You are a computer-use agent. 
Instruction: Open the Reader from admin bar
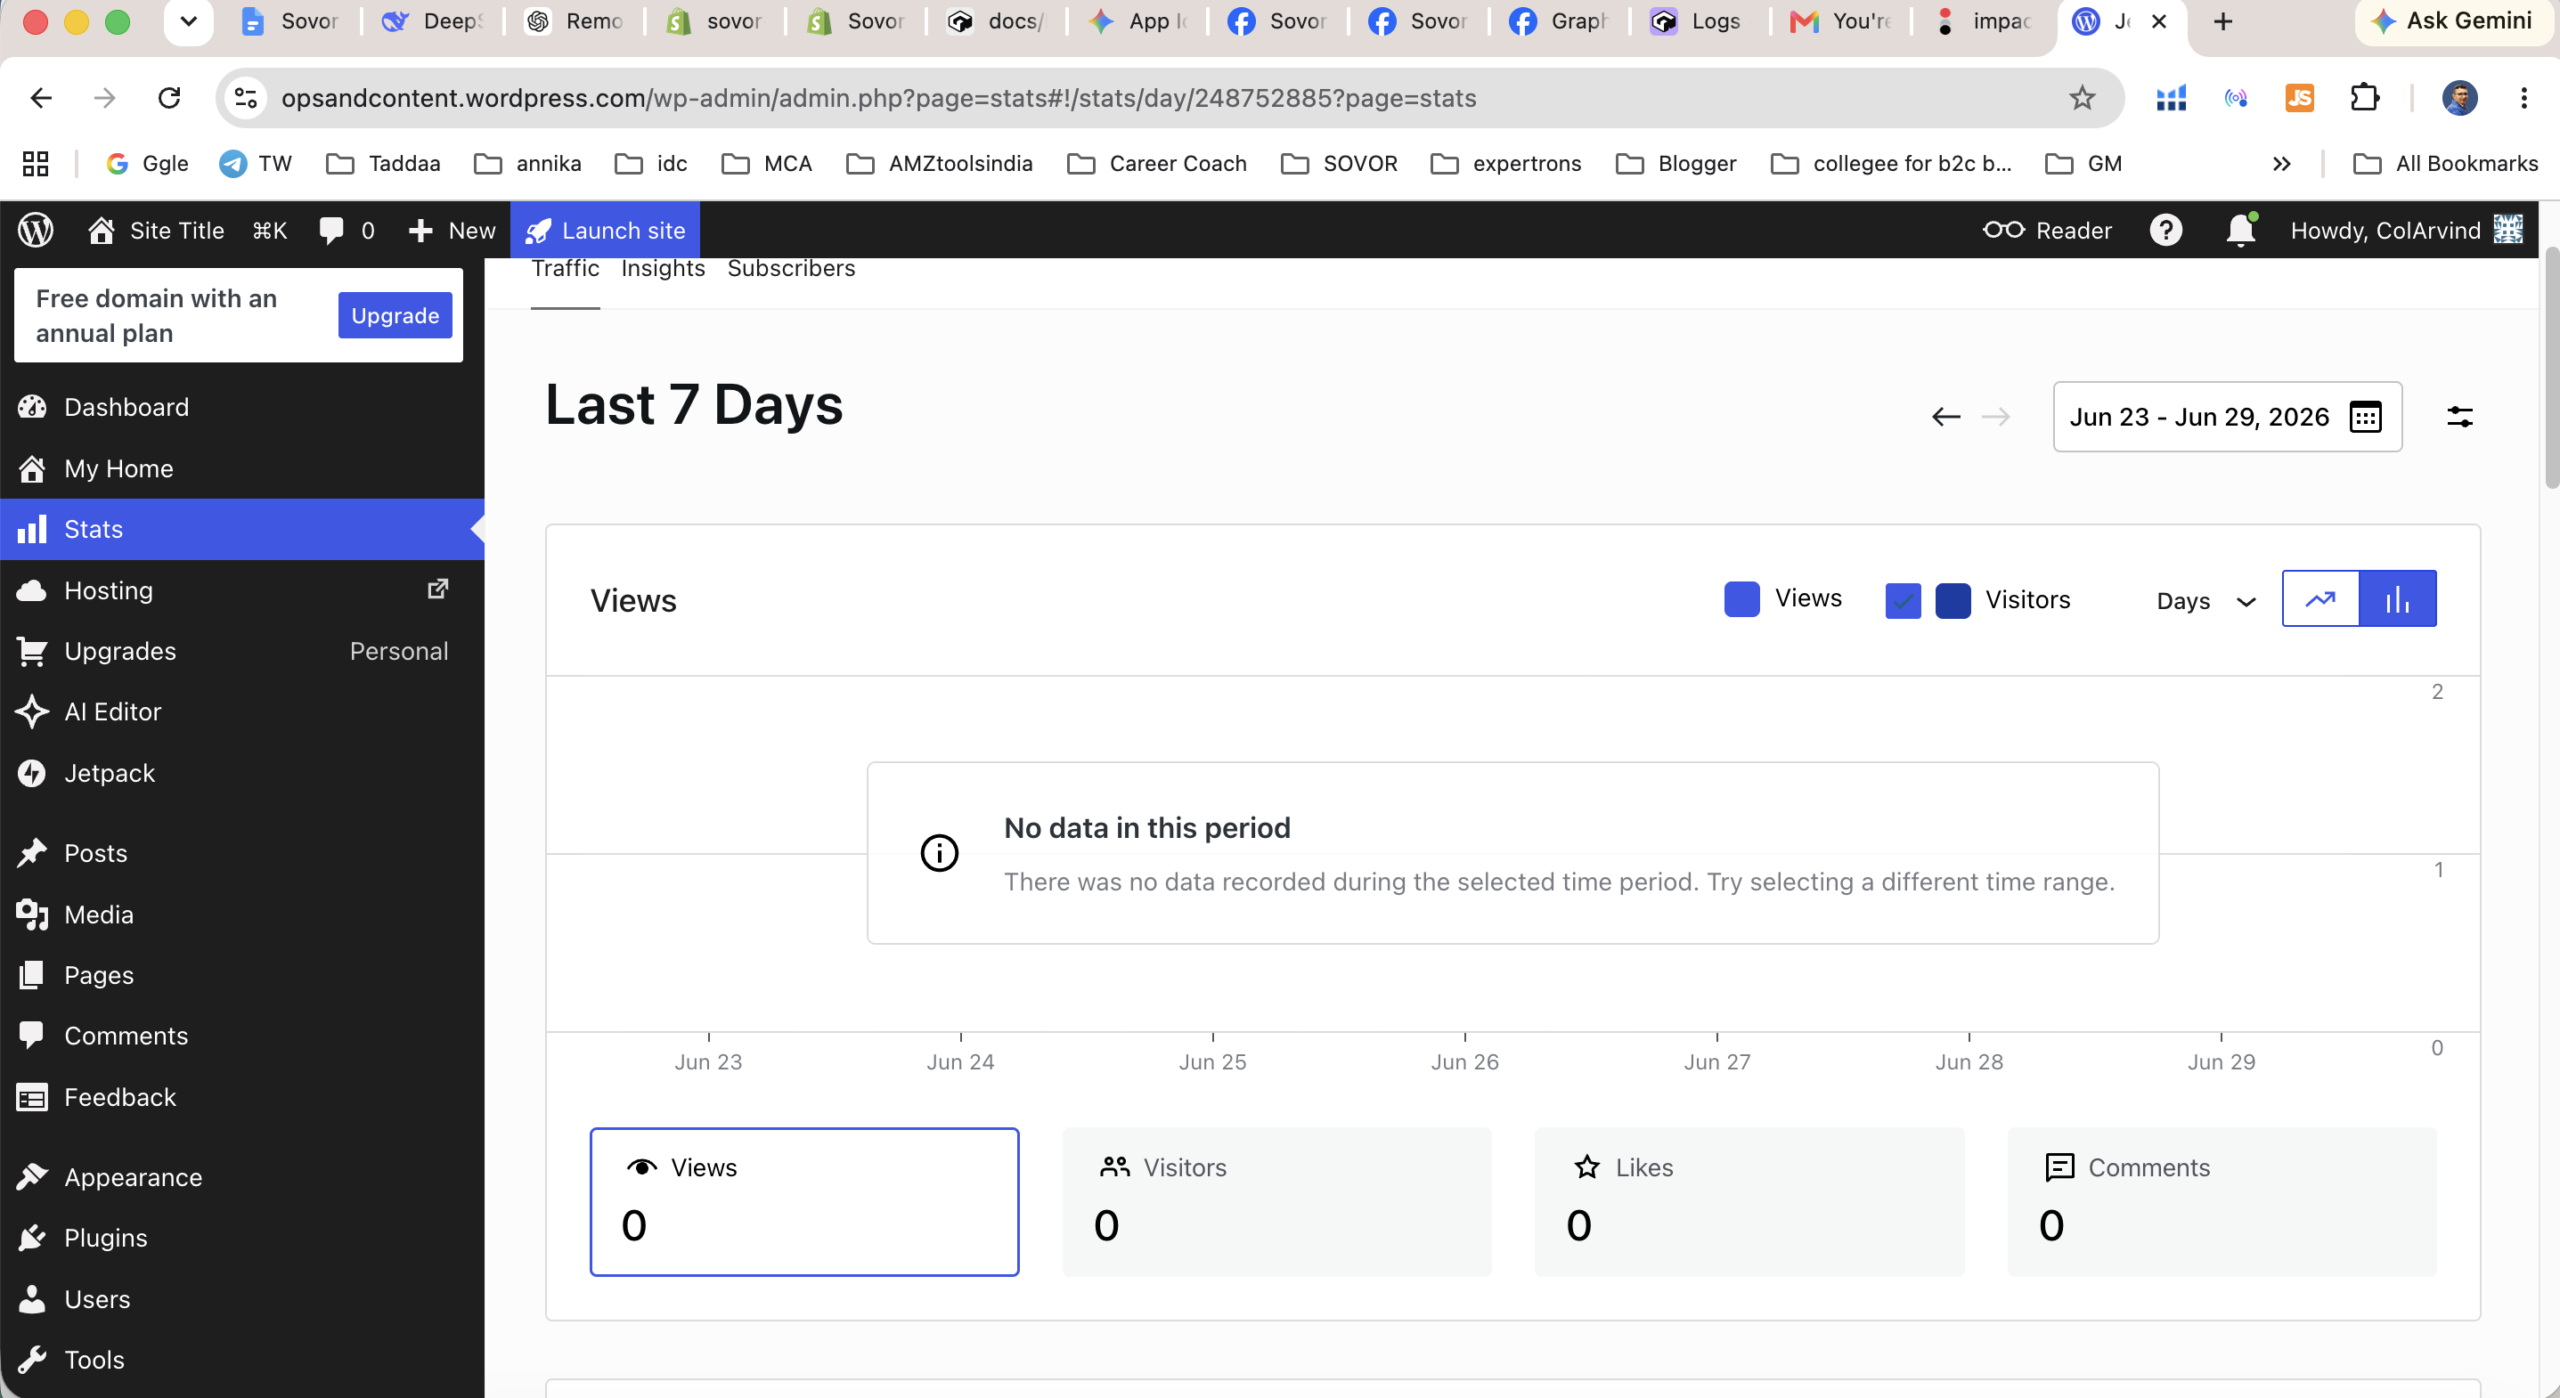(2047, 231)
